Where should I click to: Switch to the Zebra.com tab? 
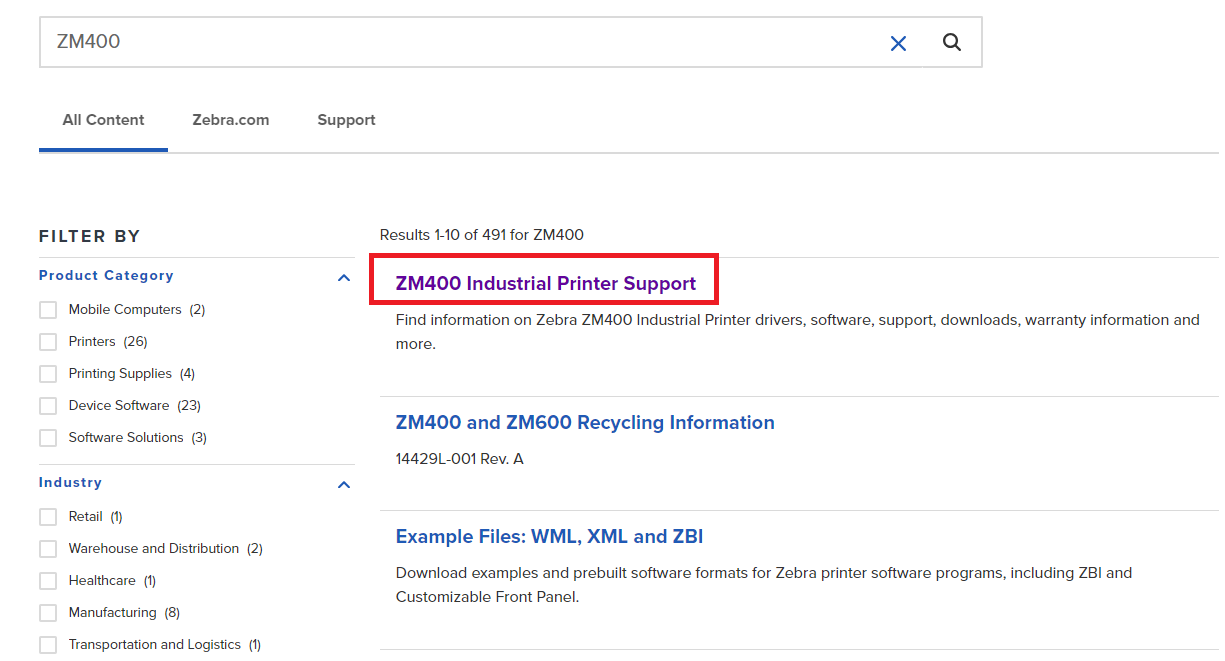pos(230,119)
